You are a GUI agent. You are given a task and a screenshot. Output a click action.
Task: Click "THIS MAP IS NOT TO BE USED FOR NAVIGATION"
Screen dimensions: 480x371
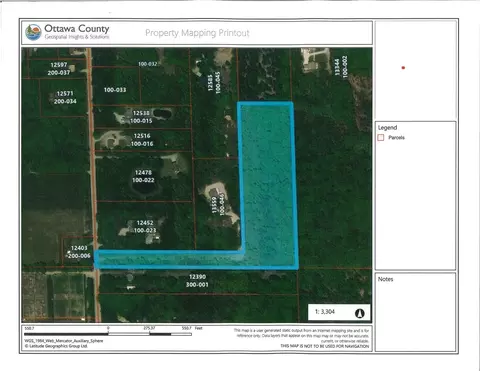point(325,346)
